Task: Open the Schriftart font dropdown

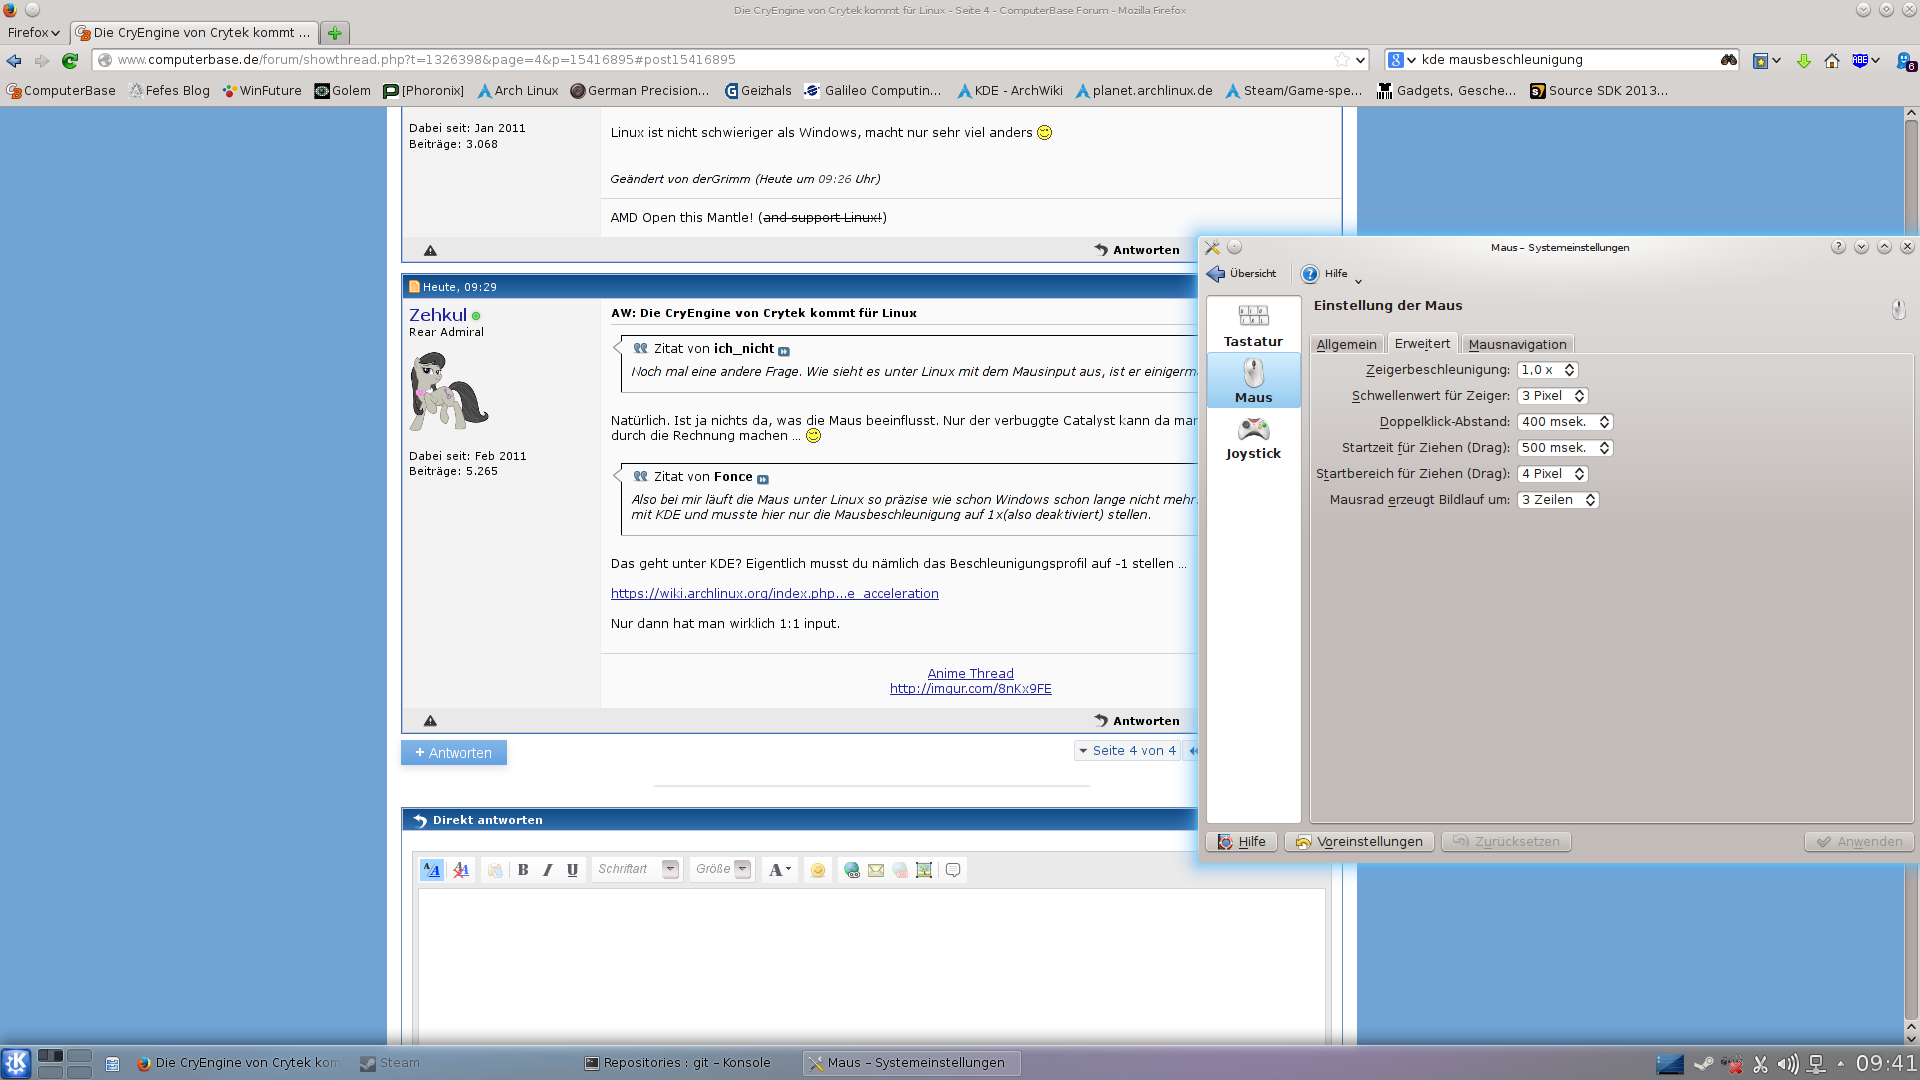Action: click(x=670, y=869)
